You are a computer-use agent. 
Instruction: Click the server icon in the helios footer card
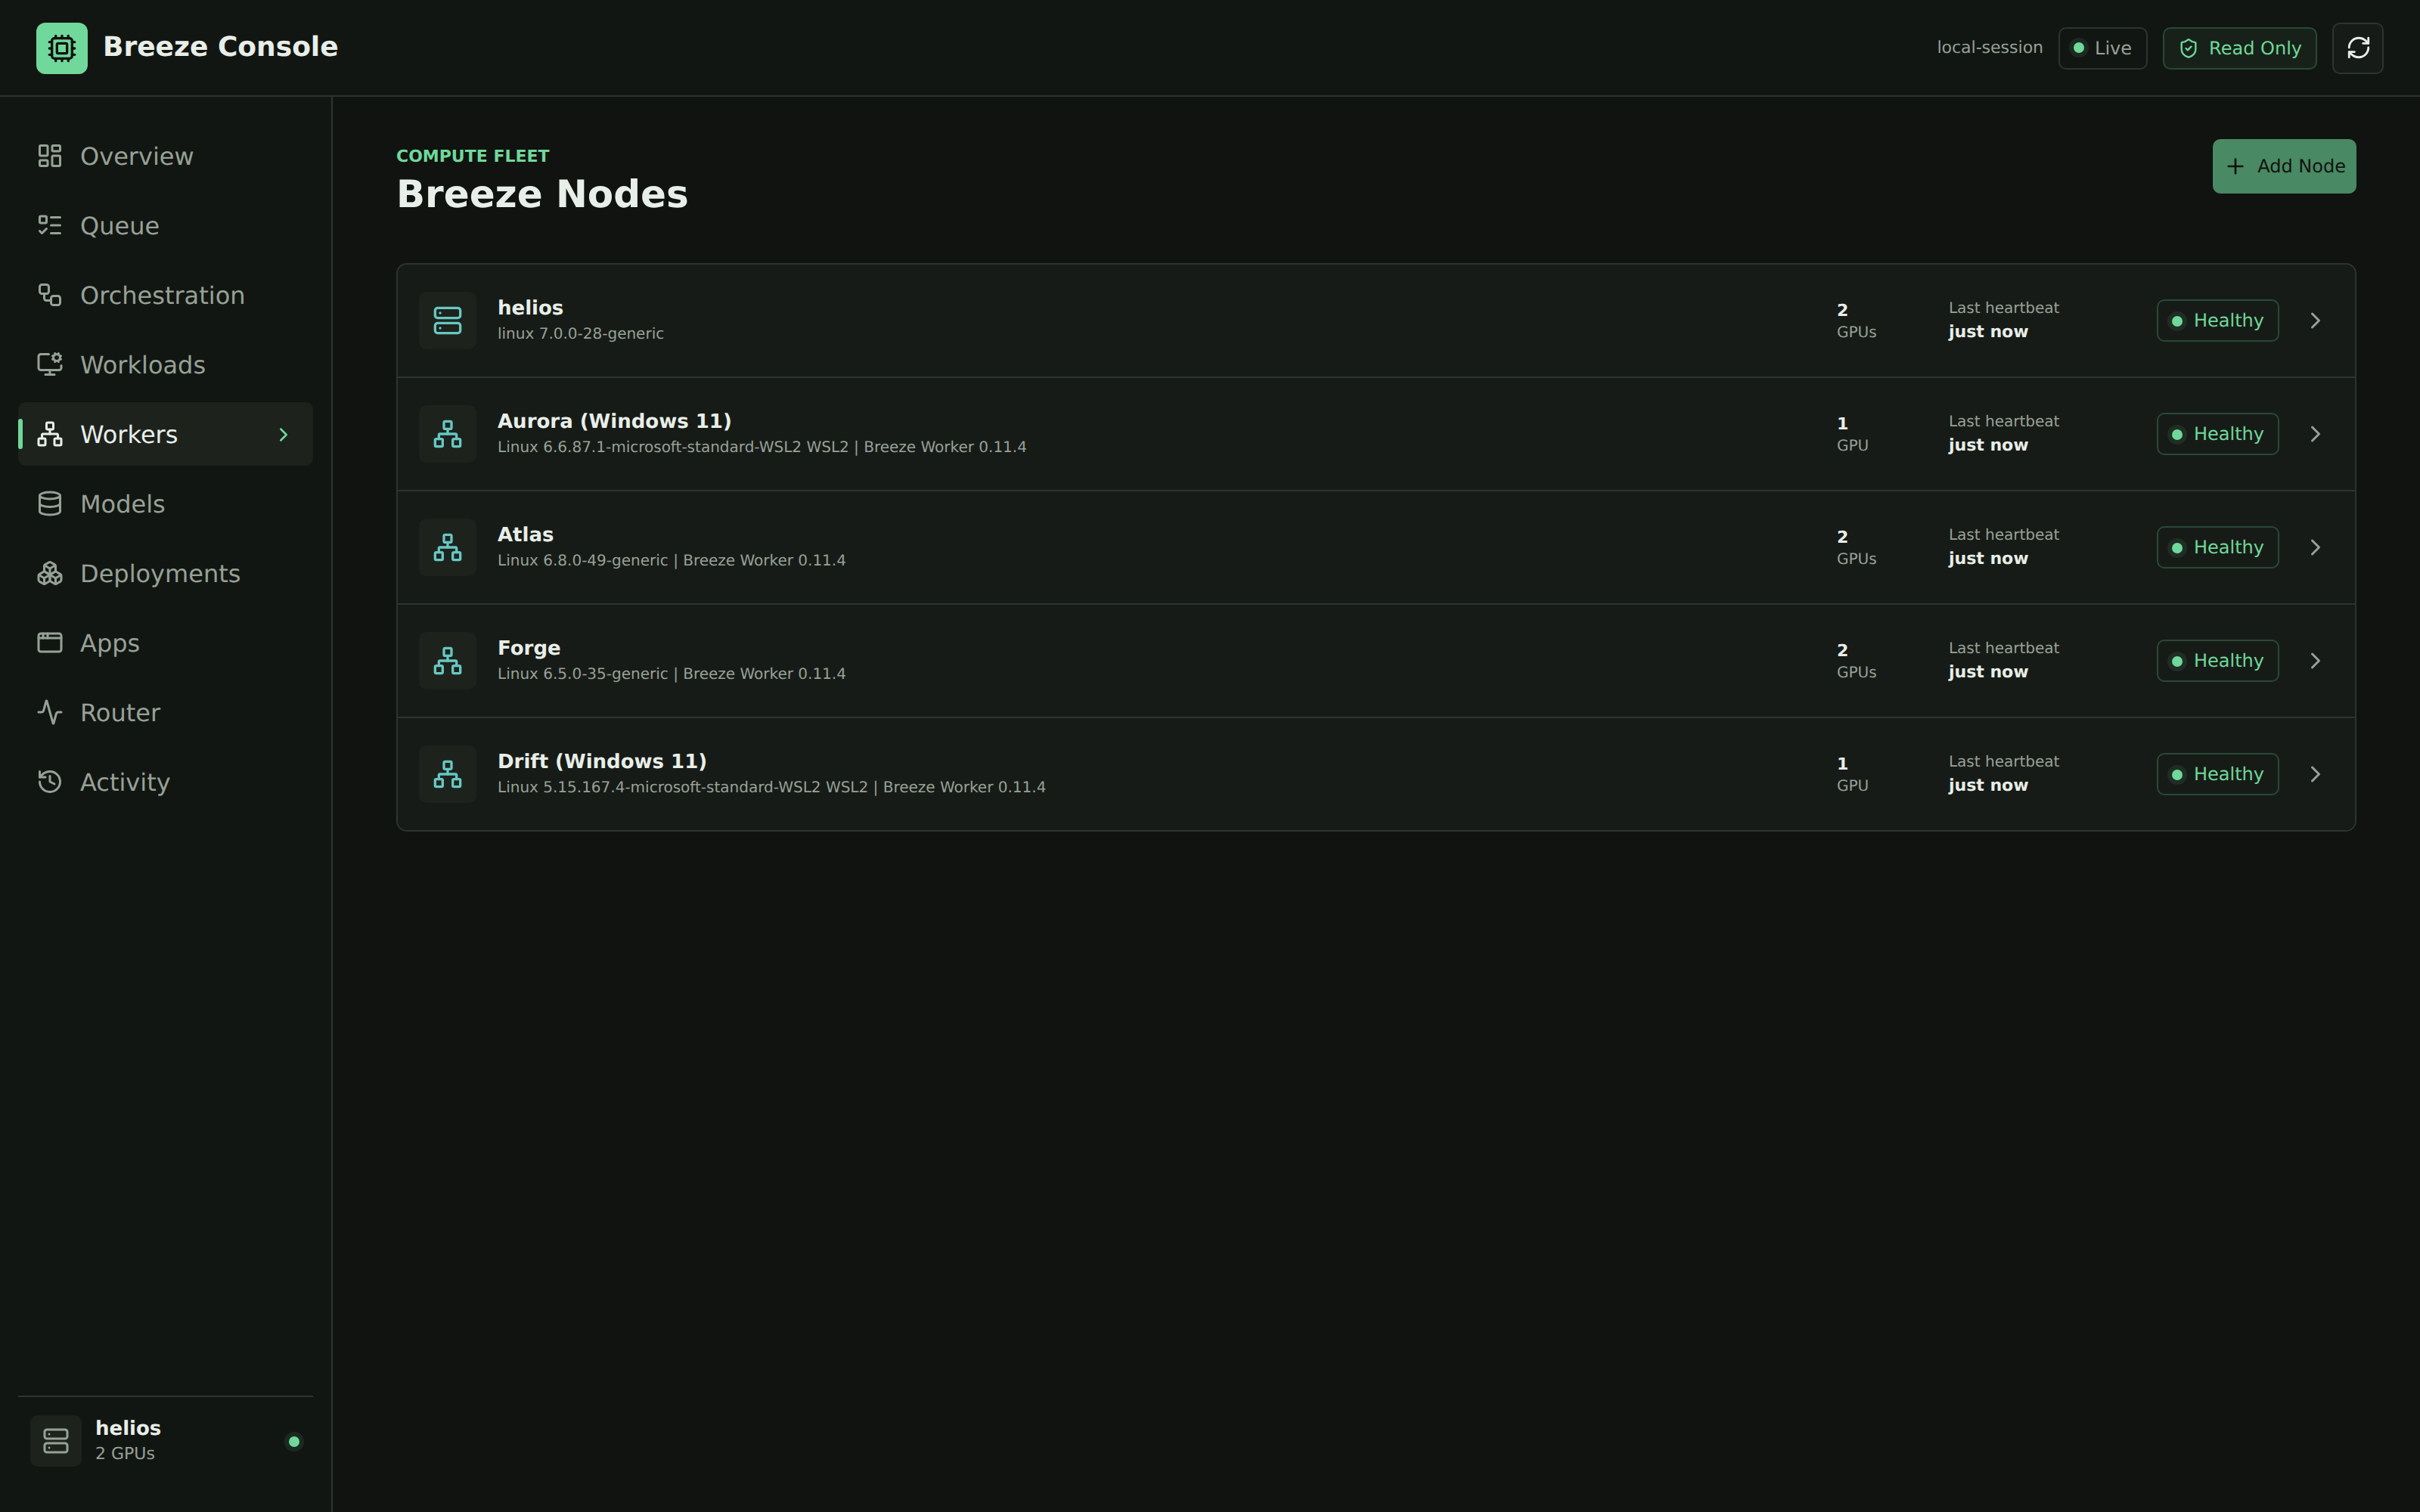pos(56,1441)
